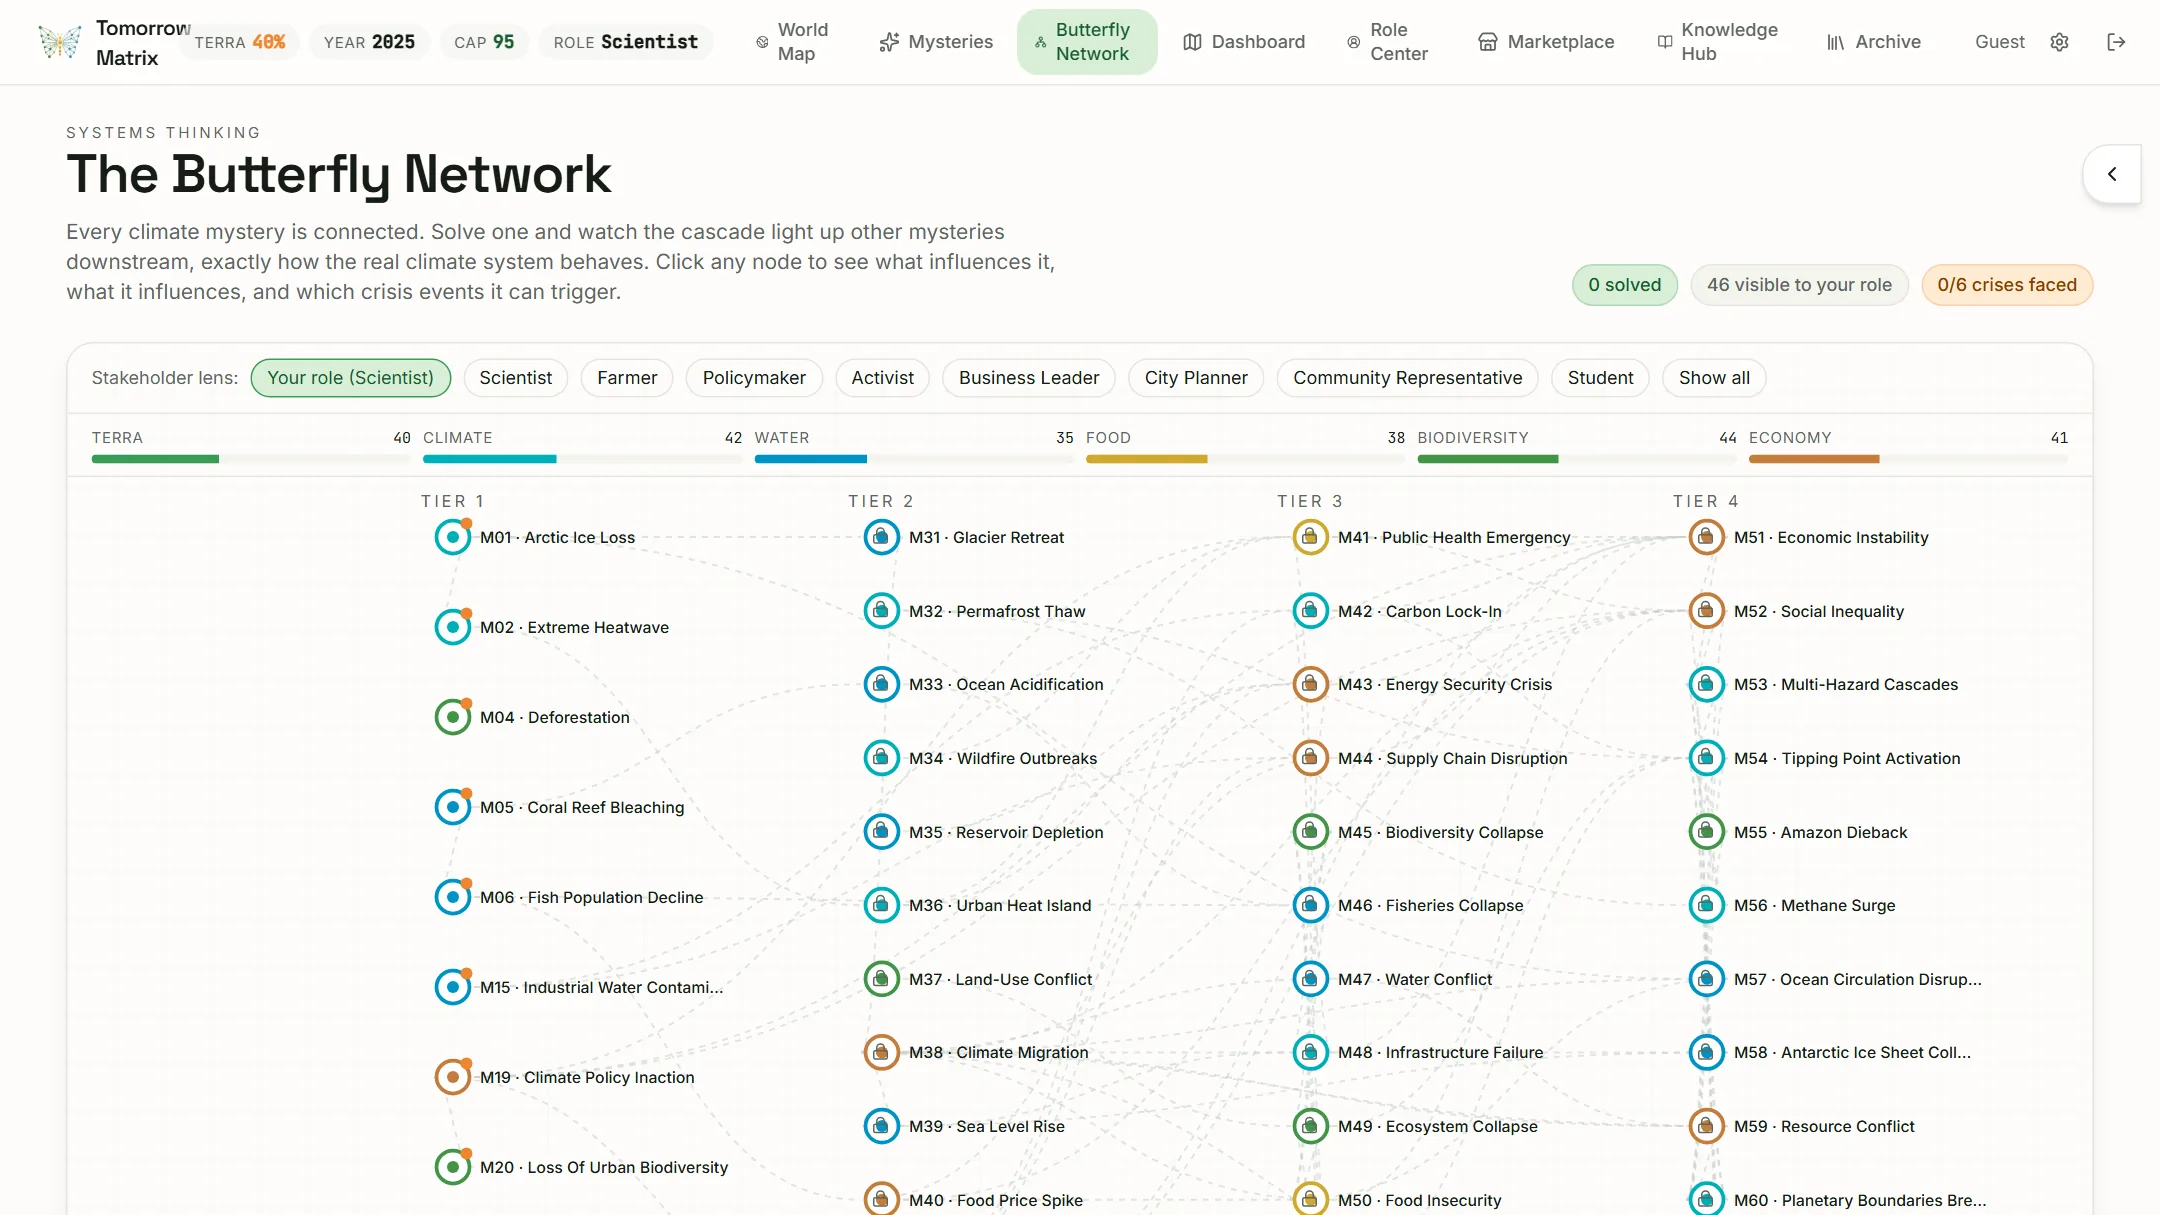The width and height of the screenshot is (2160, 1215).
Task: Click M43 Energy Security Crisis lock icon
Action: click(x=1310, y=684)
